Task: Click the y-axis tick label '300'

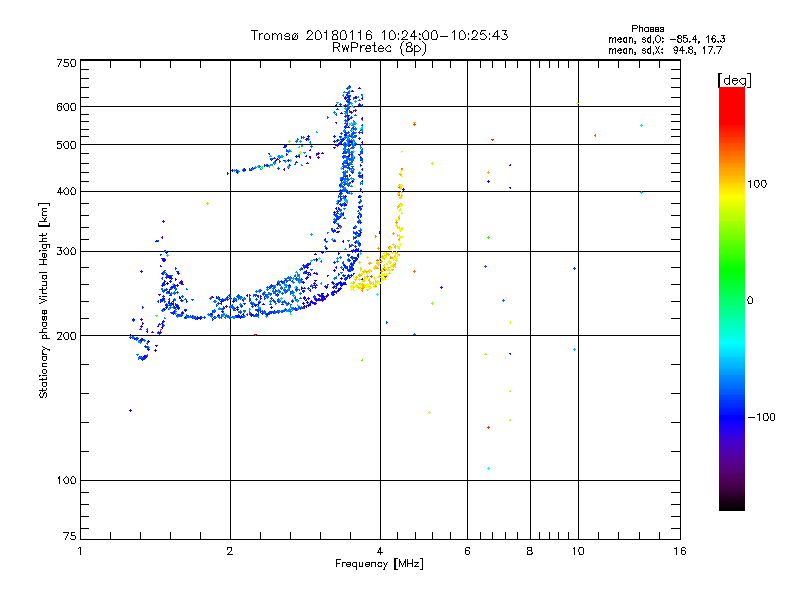Action: [x=66, y=252]
